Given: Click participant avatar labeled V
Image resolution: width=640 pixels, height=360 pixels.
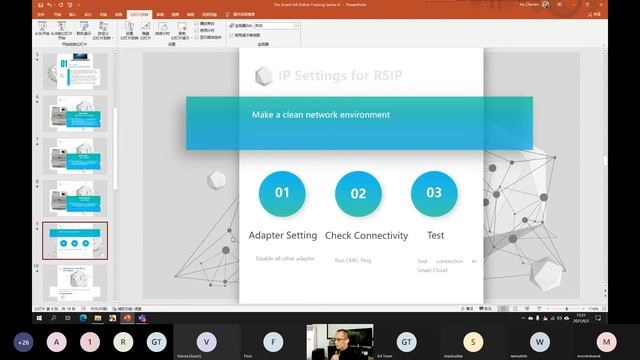Looking at the screenshot, I should (207, 342).
